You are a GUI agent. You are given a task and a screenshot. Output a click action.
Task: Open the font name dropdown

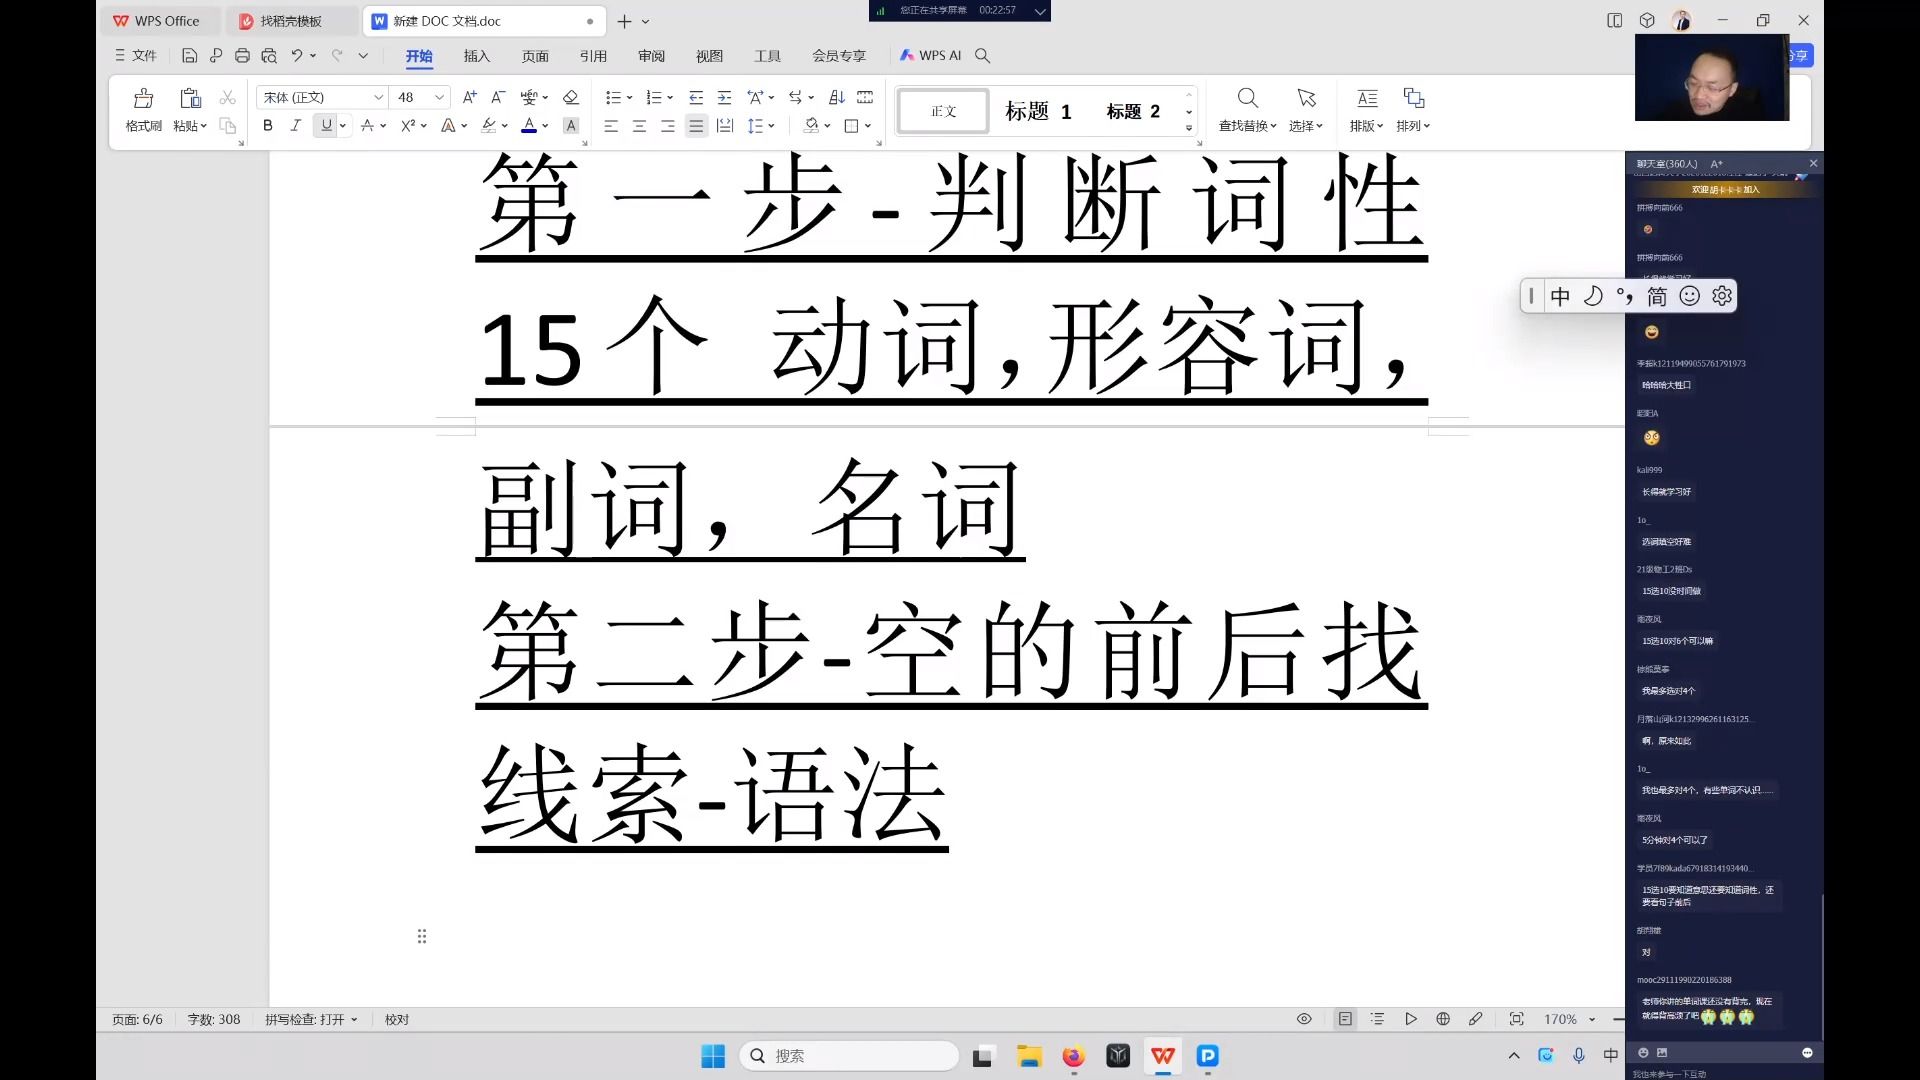pyautogui.click(x=378, y=97)
